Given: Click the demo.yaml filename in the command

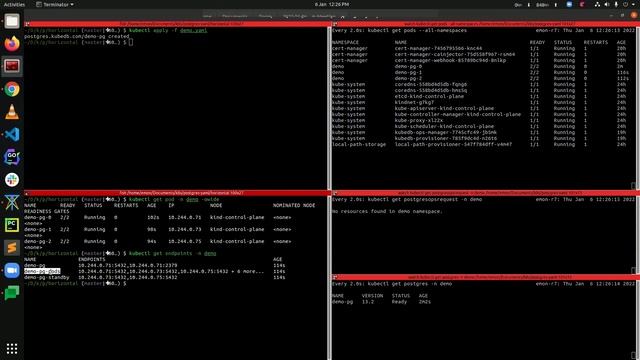Looking at the screenshot, I should [x=193, y=30].
